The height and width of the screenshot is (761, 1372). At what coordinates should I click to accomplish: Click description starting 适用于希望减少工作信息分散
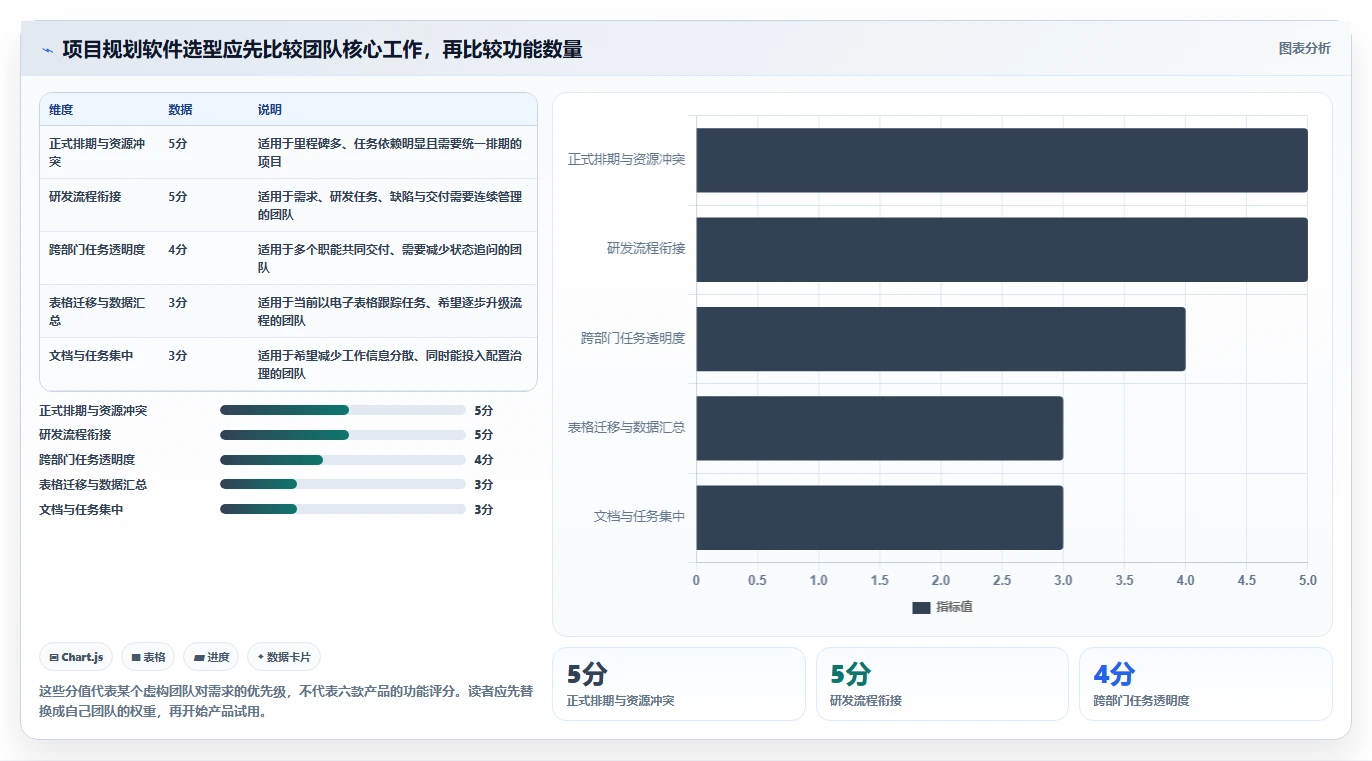coord(390,364)
